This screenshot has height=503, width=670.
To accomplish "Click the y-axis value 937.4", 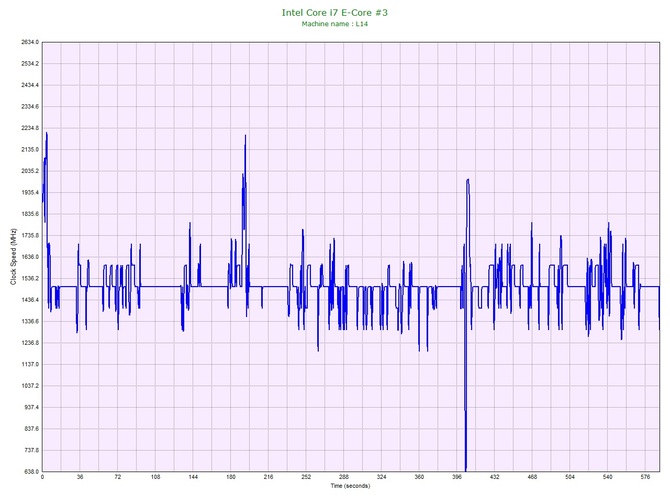I will [31, 407].
